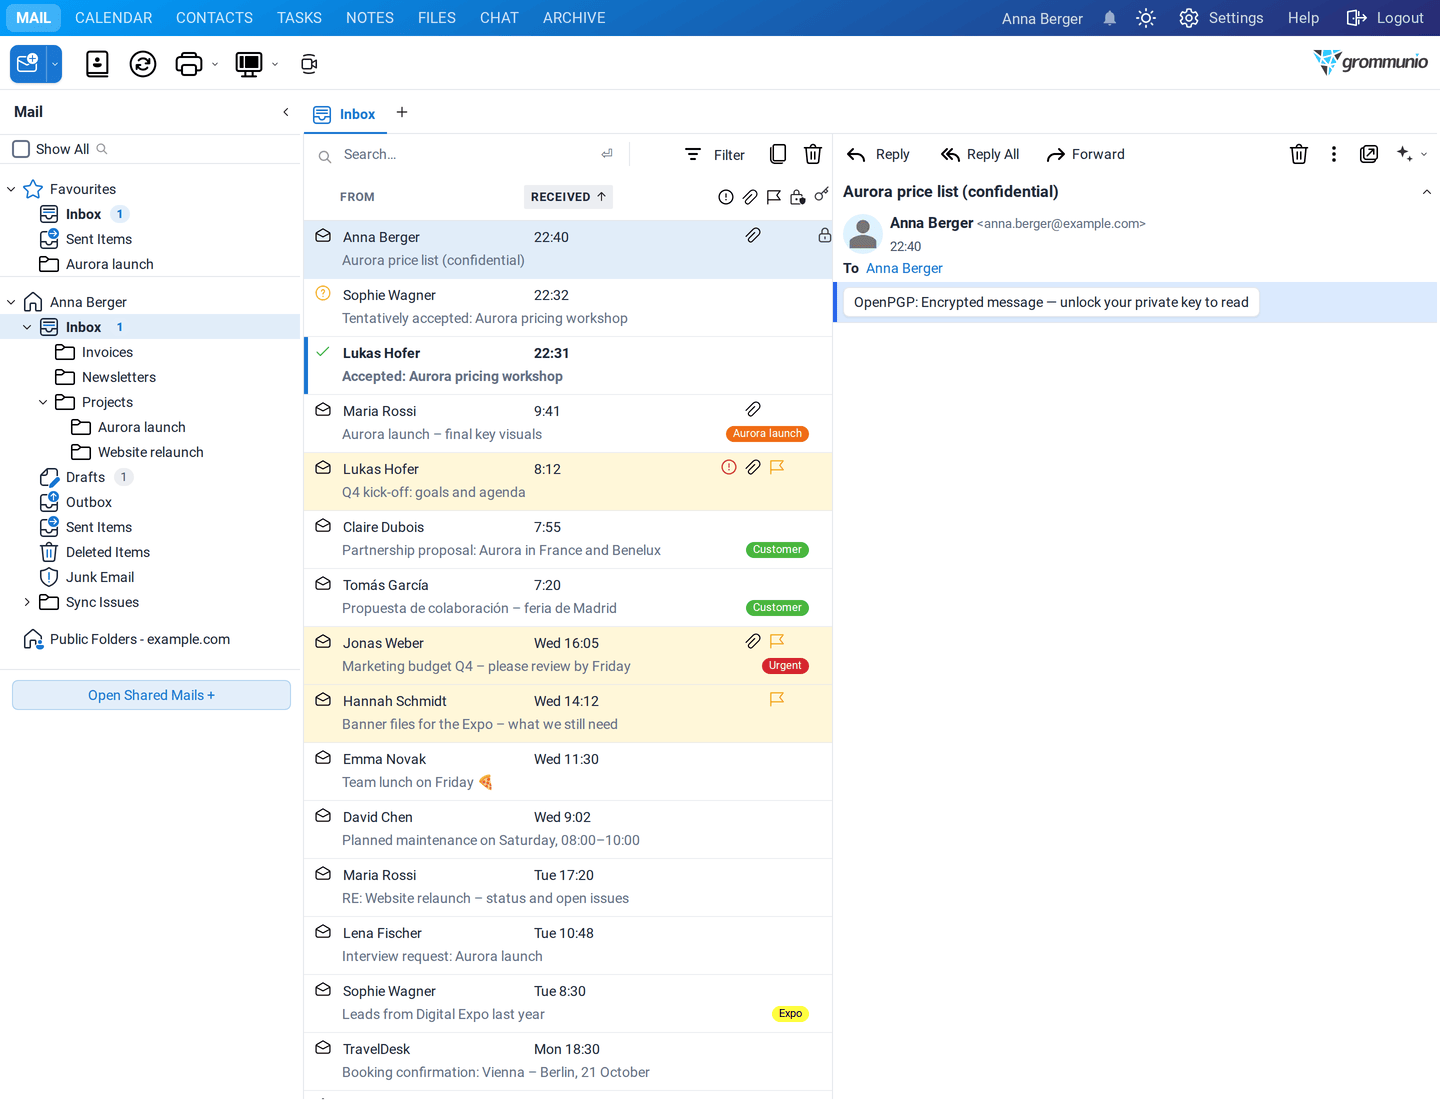Toggle the flag on Jonas Weber email
This screenshot has height=1100, width=1440.
777,641
